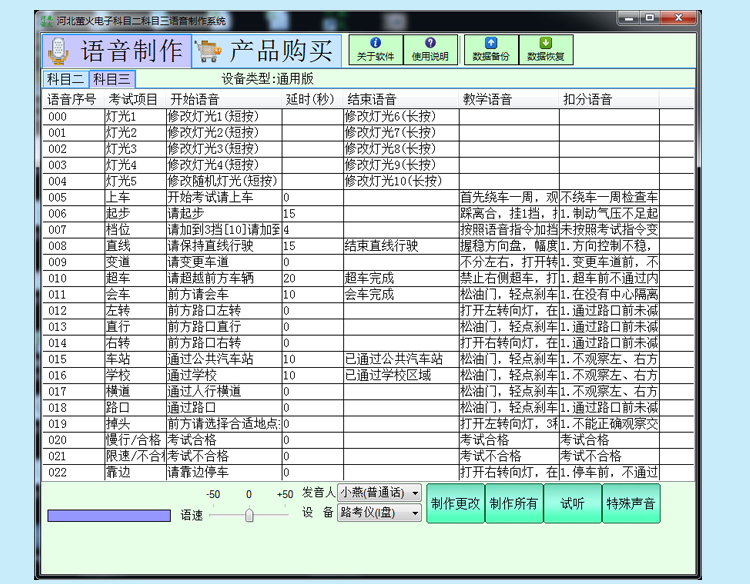Click the 请超越前方车辆 cell
The width and height of the screenshot is (750, 584).
tap(224, 278)
